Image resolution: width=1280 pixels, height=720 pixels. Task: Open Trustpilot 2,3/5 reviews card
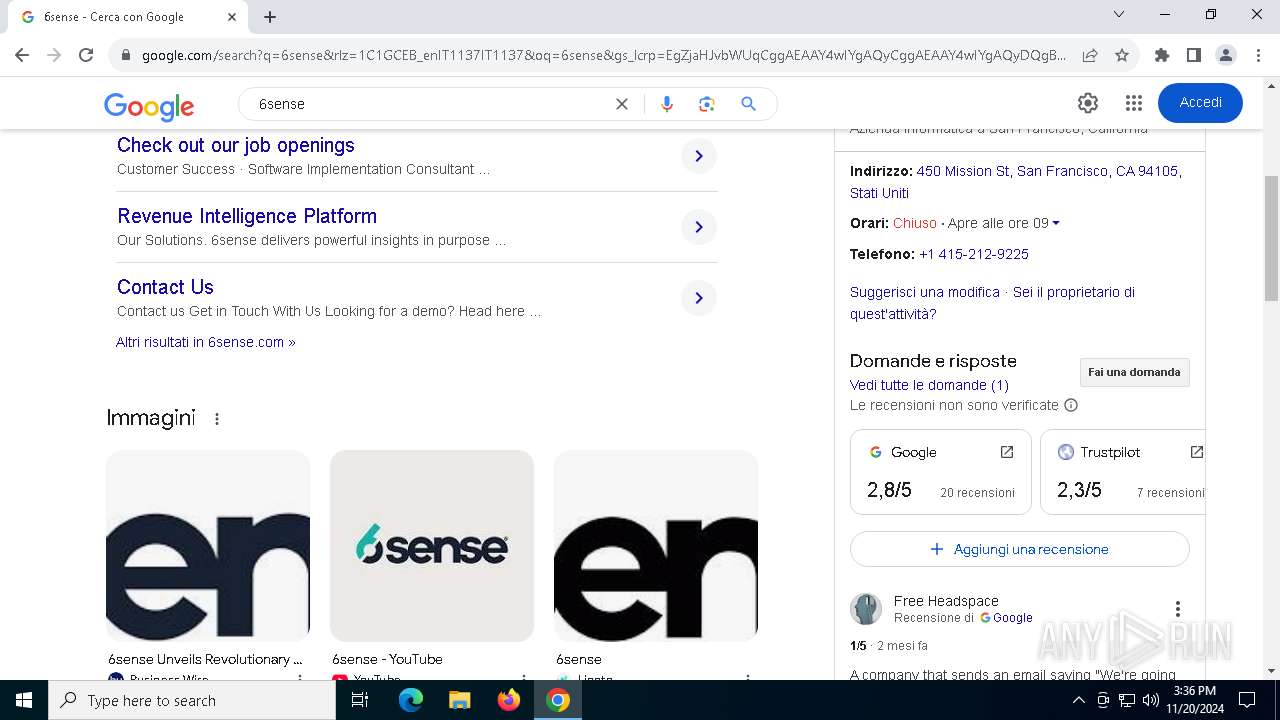[x=1122, y=472]
